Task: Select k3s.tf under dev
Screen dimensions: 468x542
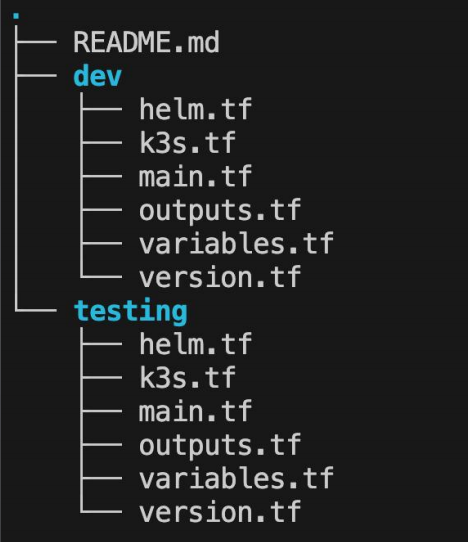Action: click(187, 143)
